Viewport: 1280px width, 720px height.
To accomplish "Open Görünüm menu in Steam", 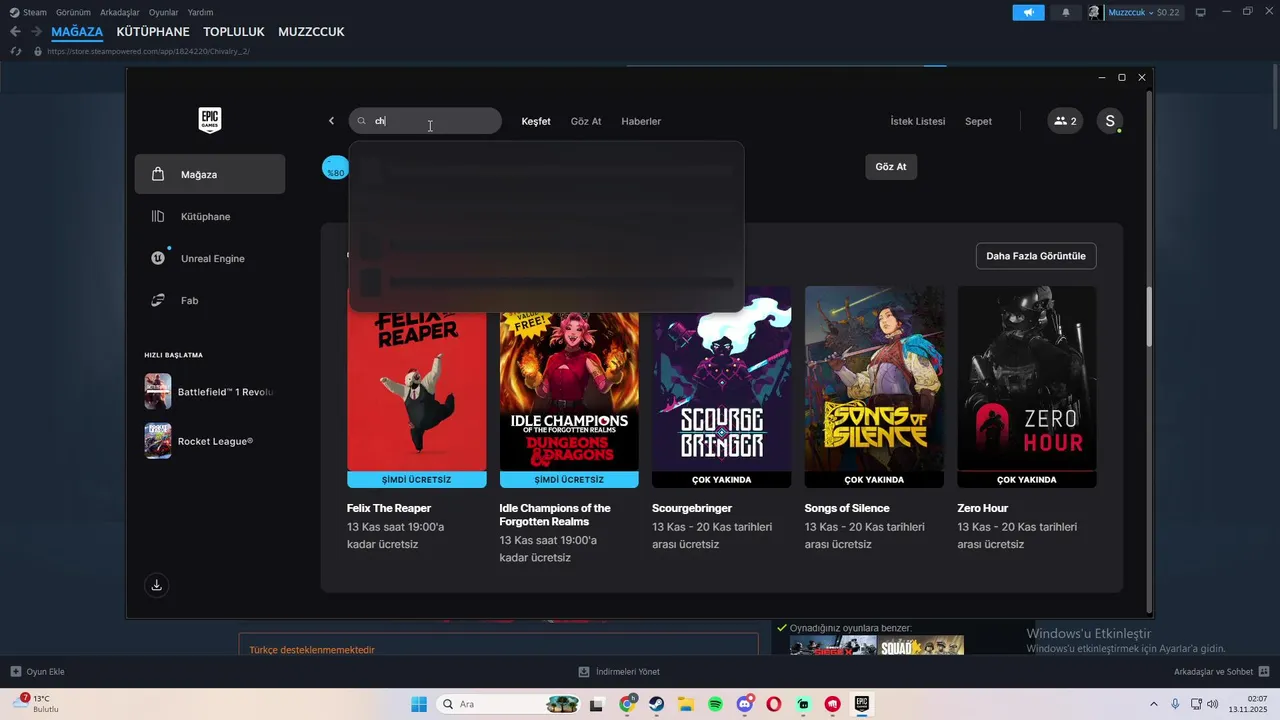I will (73, 13).
